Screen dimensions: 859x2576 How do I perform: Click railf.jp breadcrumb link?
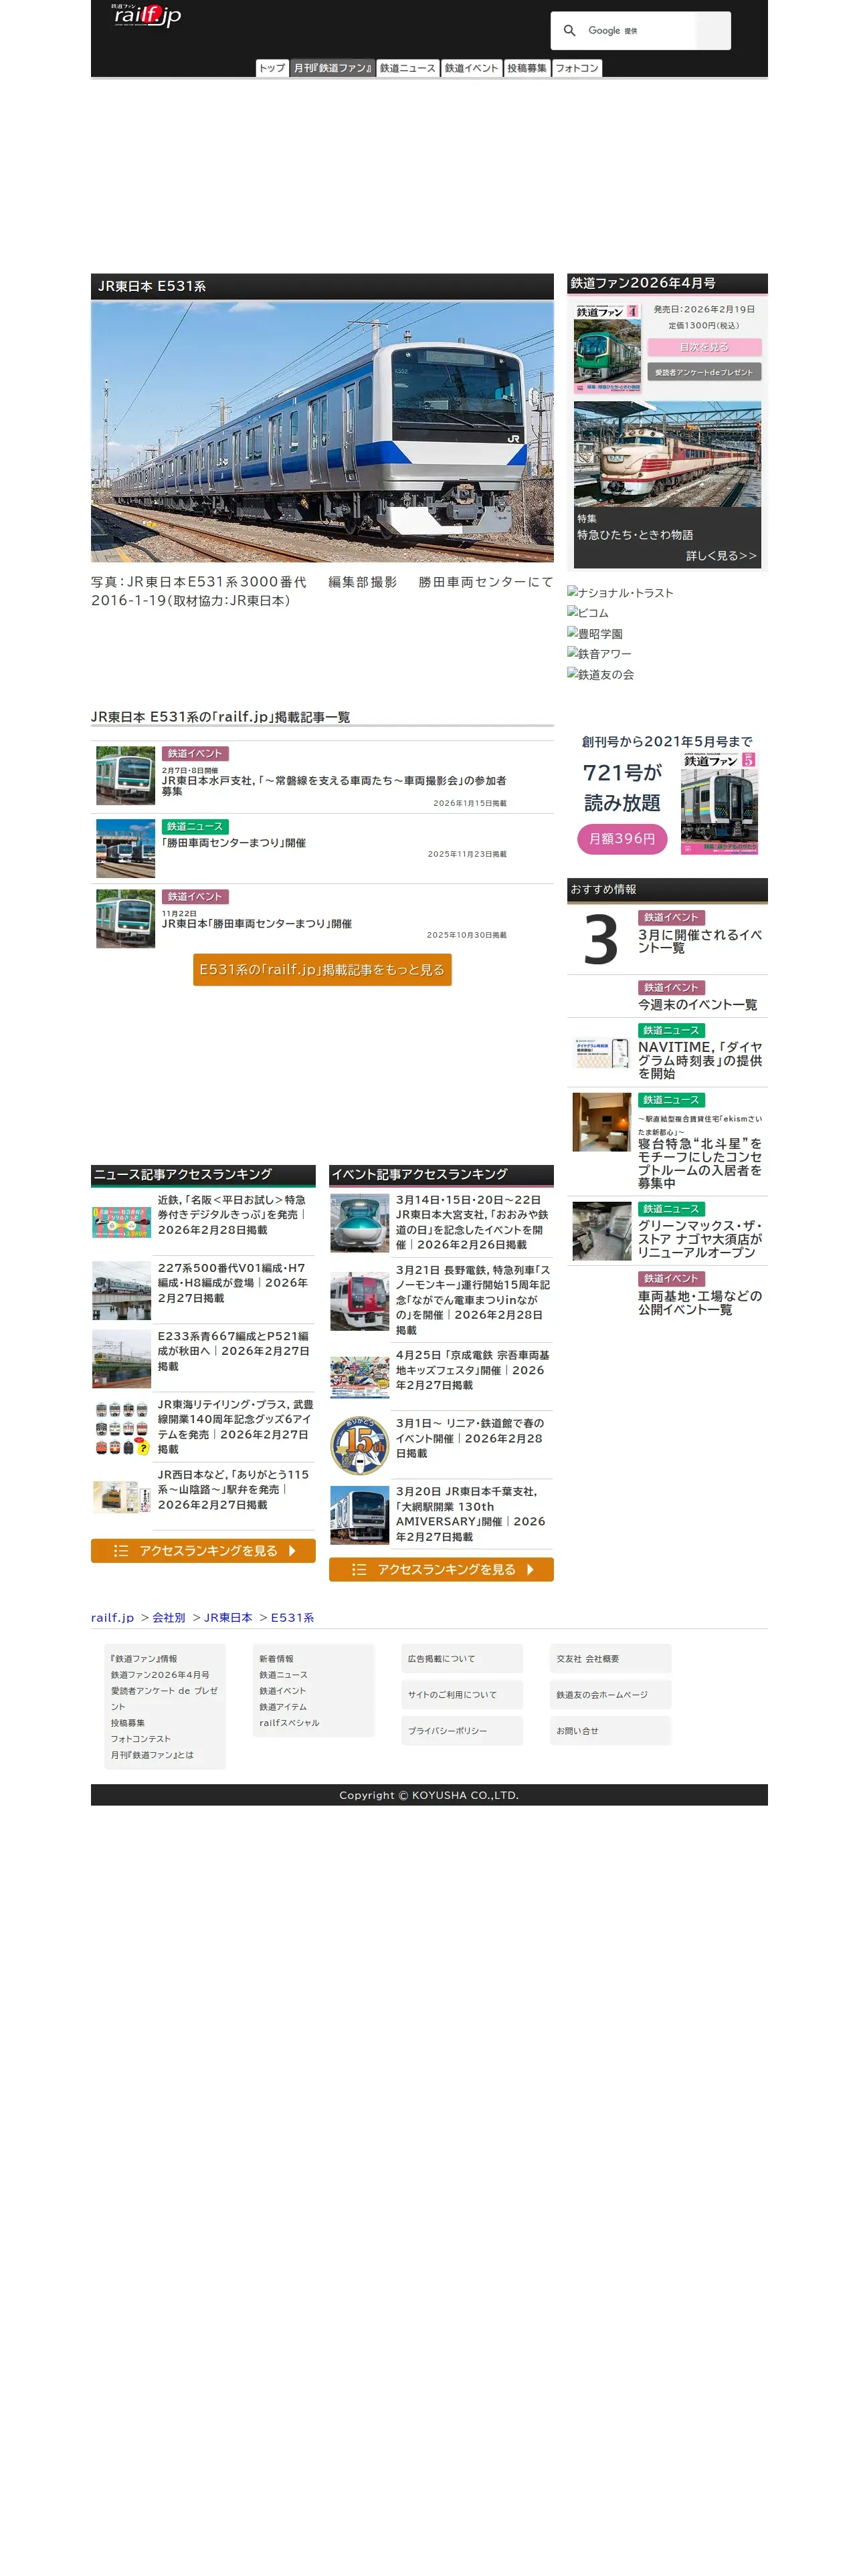[x=112, y=1617]
